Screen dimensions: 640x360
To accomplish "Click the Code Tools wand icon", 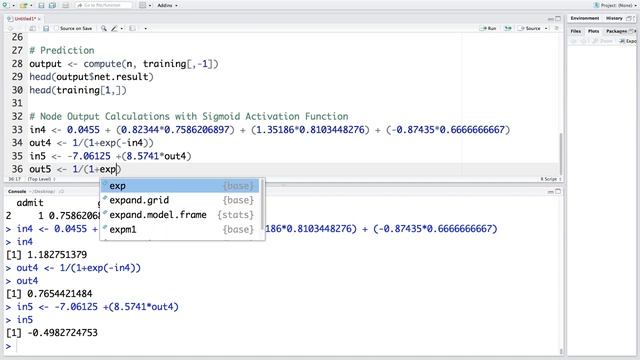I will (x=114, y=28).
